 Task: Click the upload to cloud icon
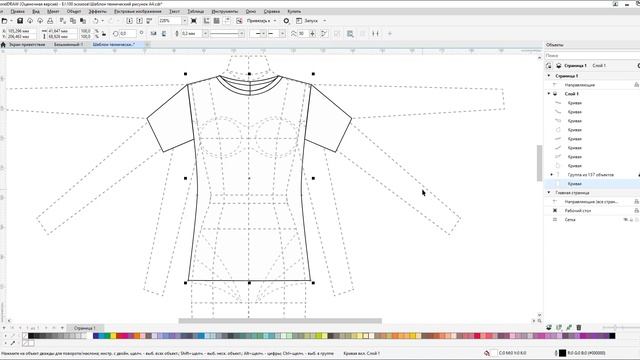[40, 20]
